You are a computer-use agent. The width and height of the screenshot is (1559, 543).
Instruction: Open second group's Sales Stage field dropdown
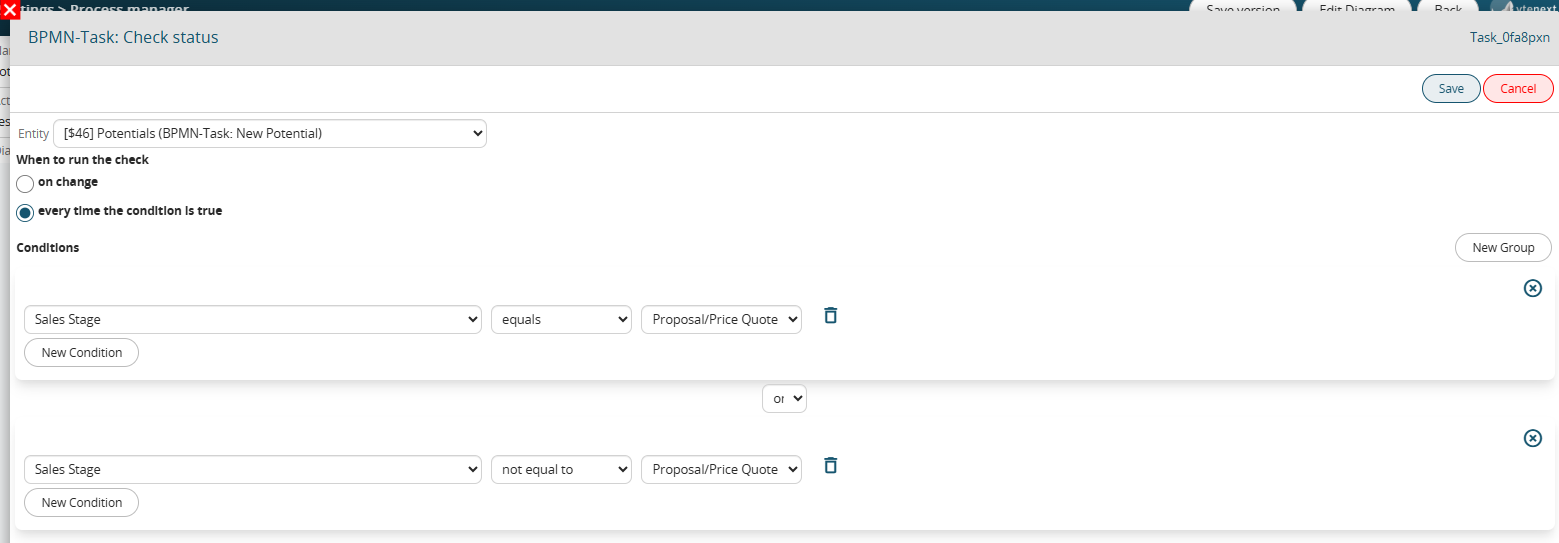coord(253,470)
